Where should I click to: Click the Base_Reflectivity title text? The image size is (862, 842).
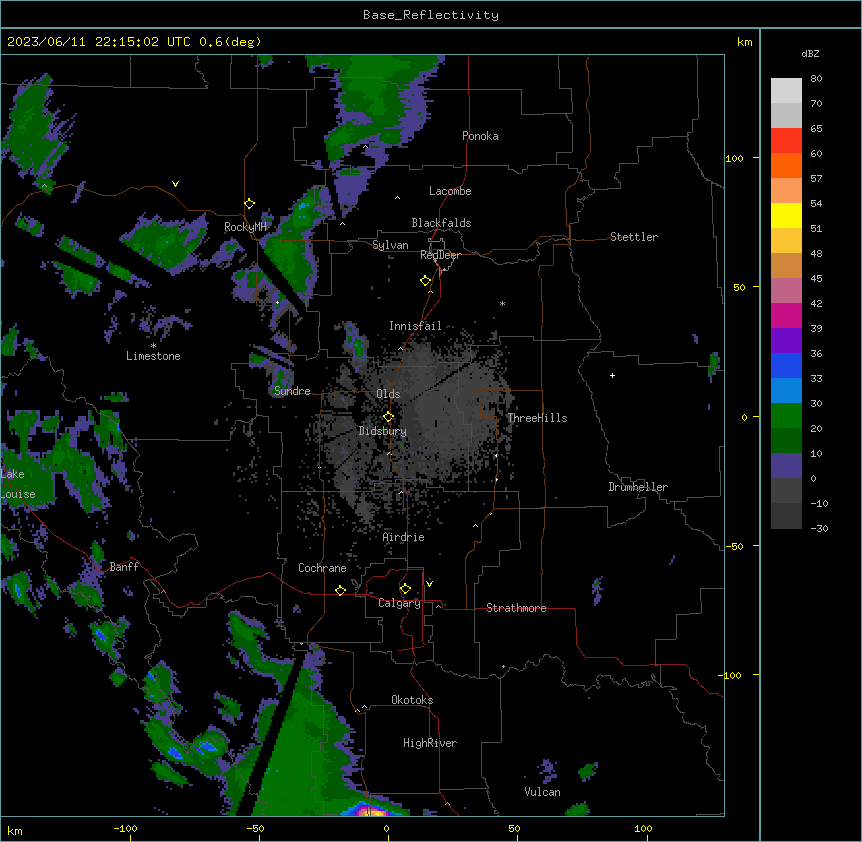click(x=430, y=15)
